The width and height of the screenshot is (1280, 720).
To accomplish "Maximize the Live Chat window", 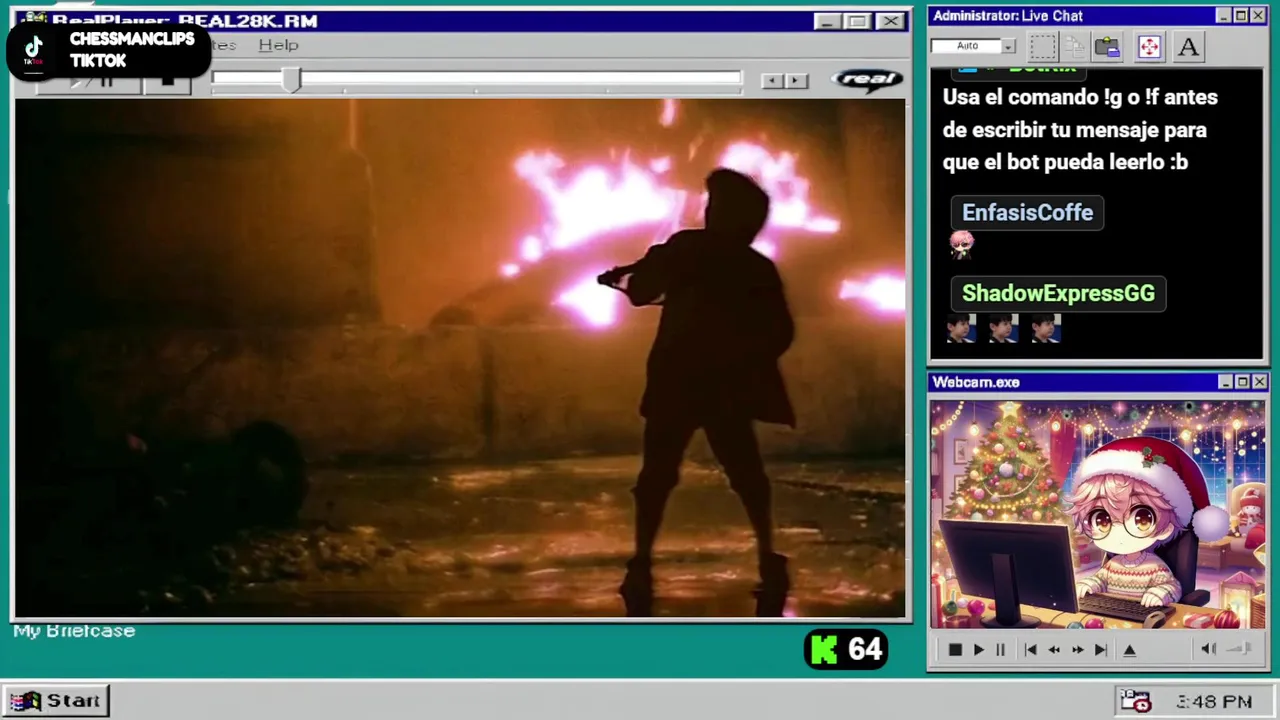I will click(x=1241, y=15).
